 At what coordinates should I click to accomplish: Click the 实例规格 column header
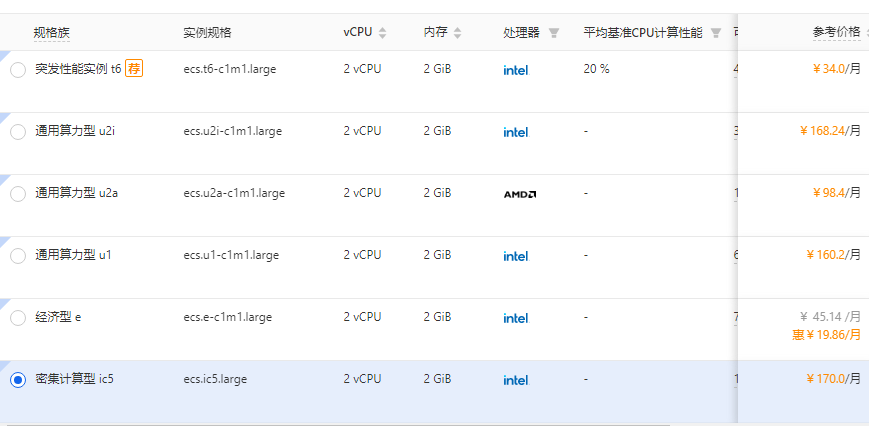pyautogui.click(x=207, y=32)
